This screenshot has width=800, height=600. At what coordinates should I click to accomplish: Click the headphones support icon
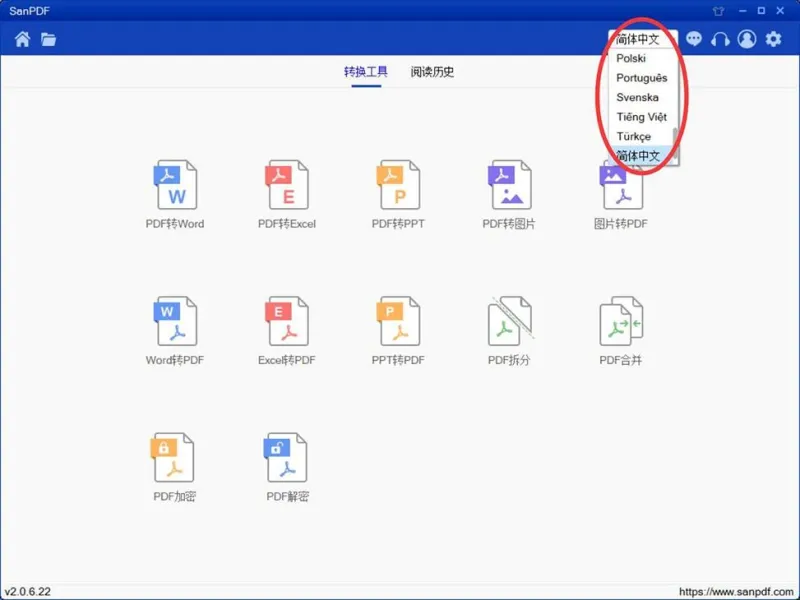coord(720,39)
